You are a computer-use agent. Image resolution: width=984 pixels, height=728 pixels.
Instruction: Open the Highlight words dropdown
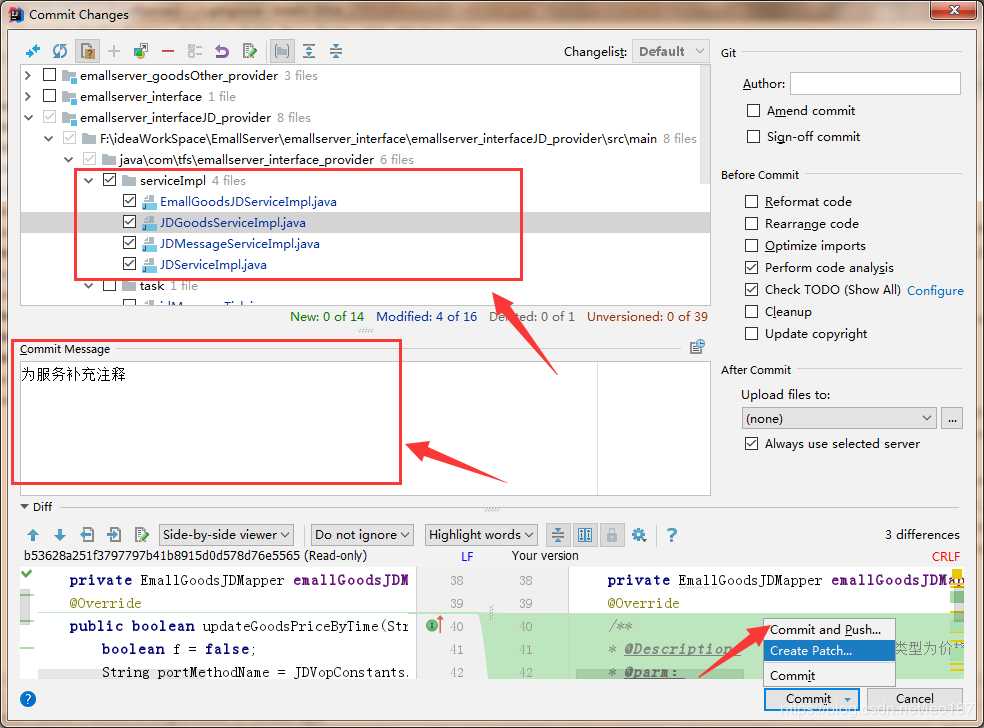point(481,535)
